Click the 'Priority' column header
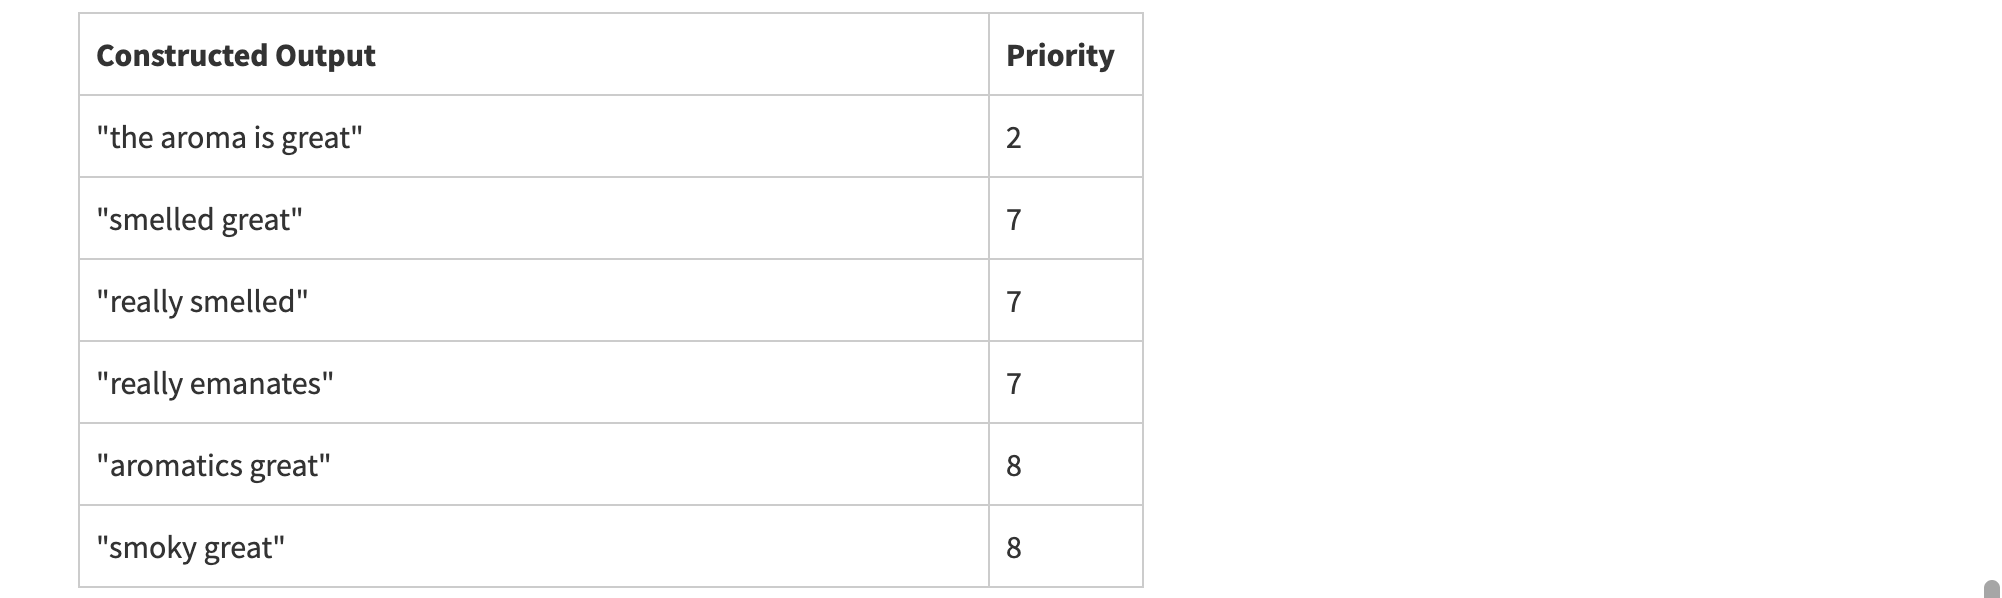The width and height of the screenshot is (2002, 598). coord(1060,55)
